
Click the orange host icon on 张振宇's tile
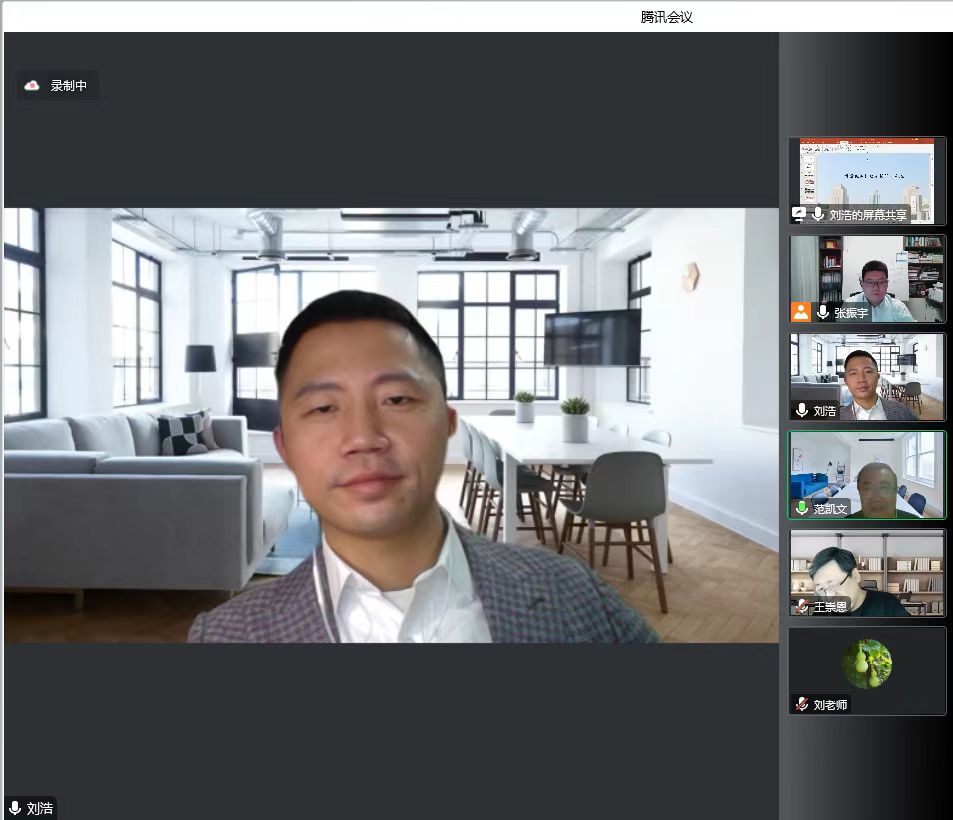click(801, 312)
